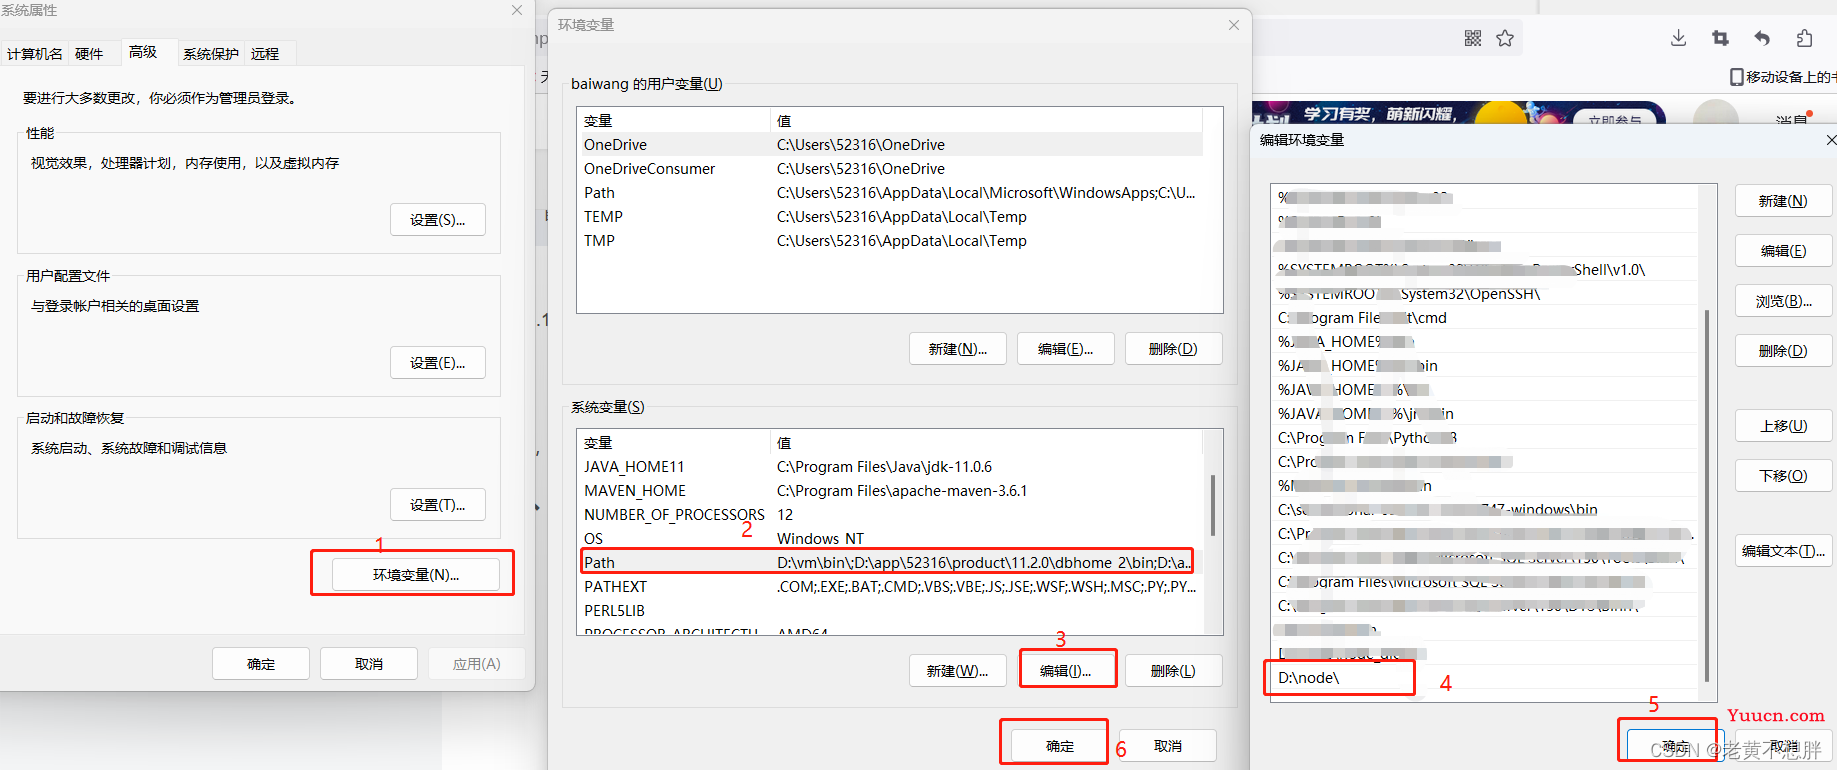Open user profiles 设置(E)... button
Viewport: 1837px width, 770px height.
click(x=438, y=363)
